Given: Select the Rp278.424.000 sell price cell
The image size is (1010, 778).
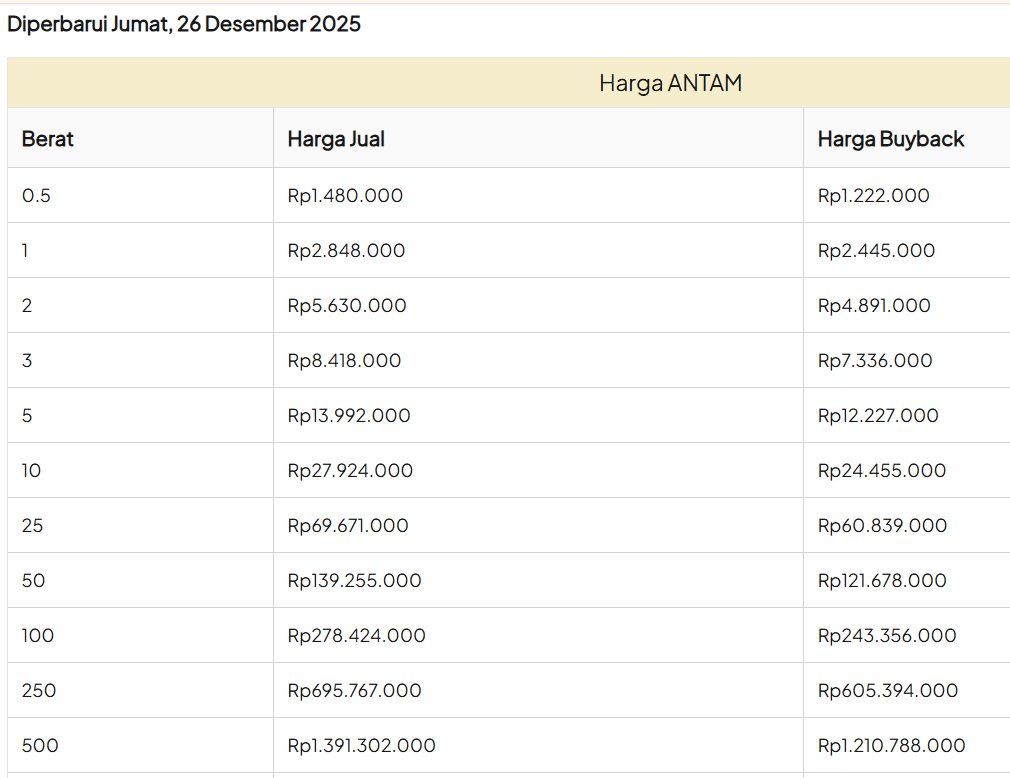Looking at the screenshot, I should (x=356, y=636).
